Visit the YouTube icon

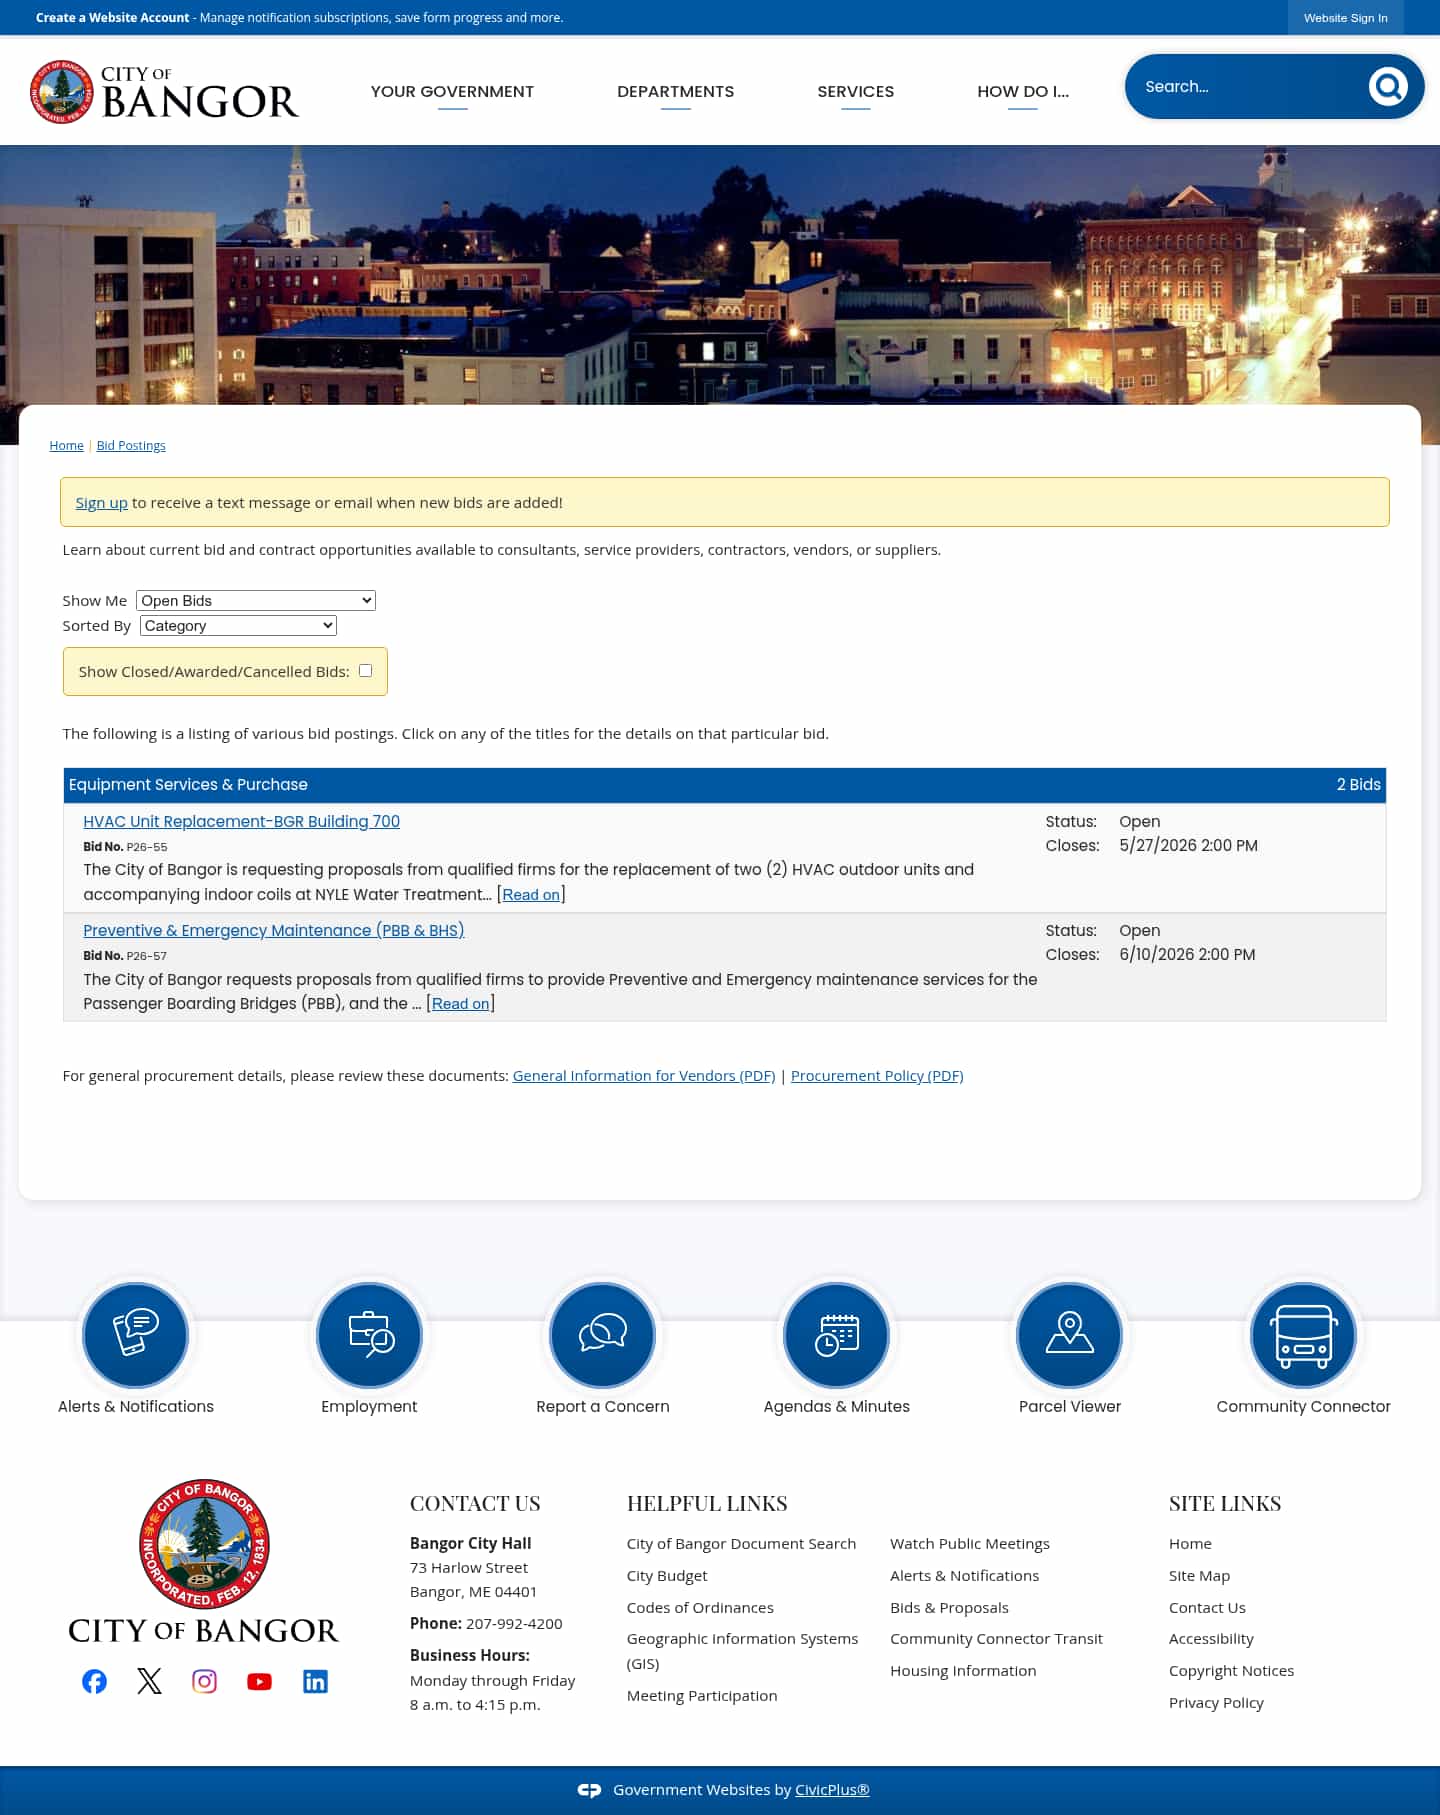tap(259, 1681)
